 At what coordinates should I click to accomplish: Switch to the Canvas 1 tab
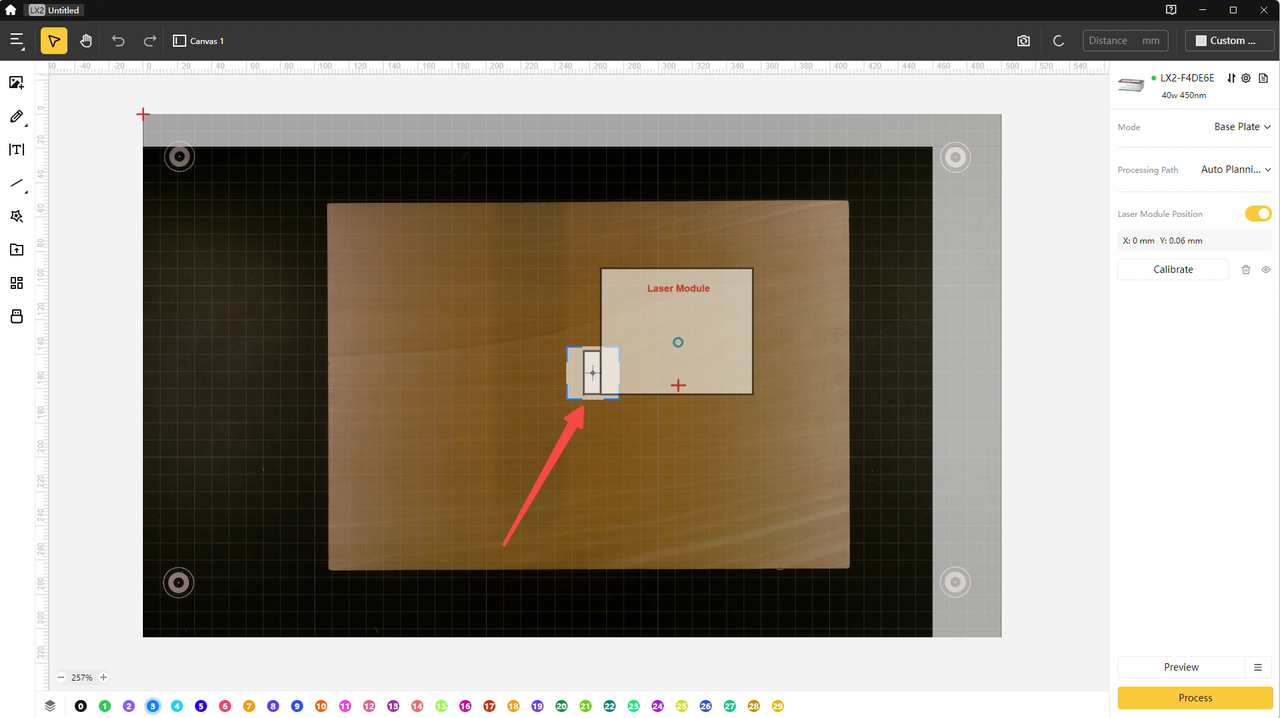[x=199, y=41]
